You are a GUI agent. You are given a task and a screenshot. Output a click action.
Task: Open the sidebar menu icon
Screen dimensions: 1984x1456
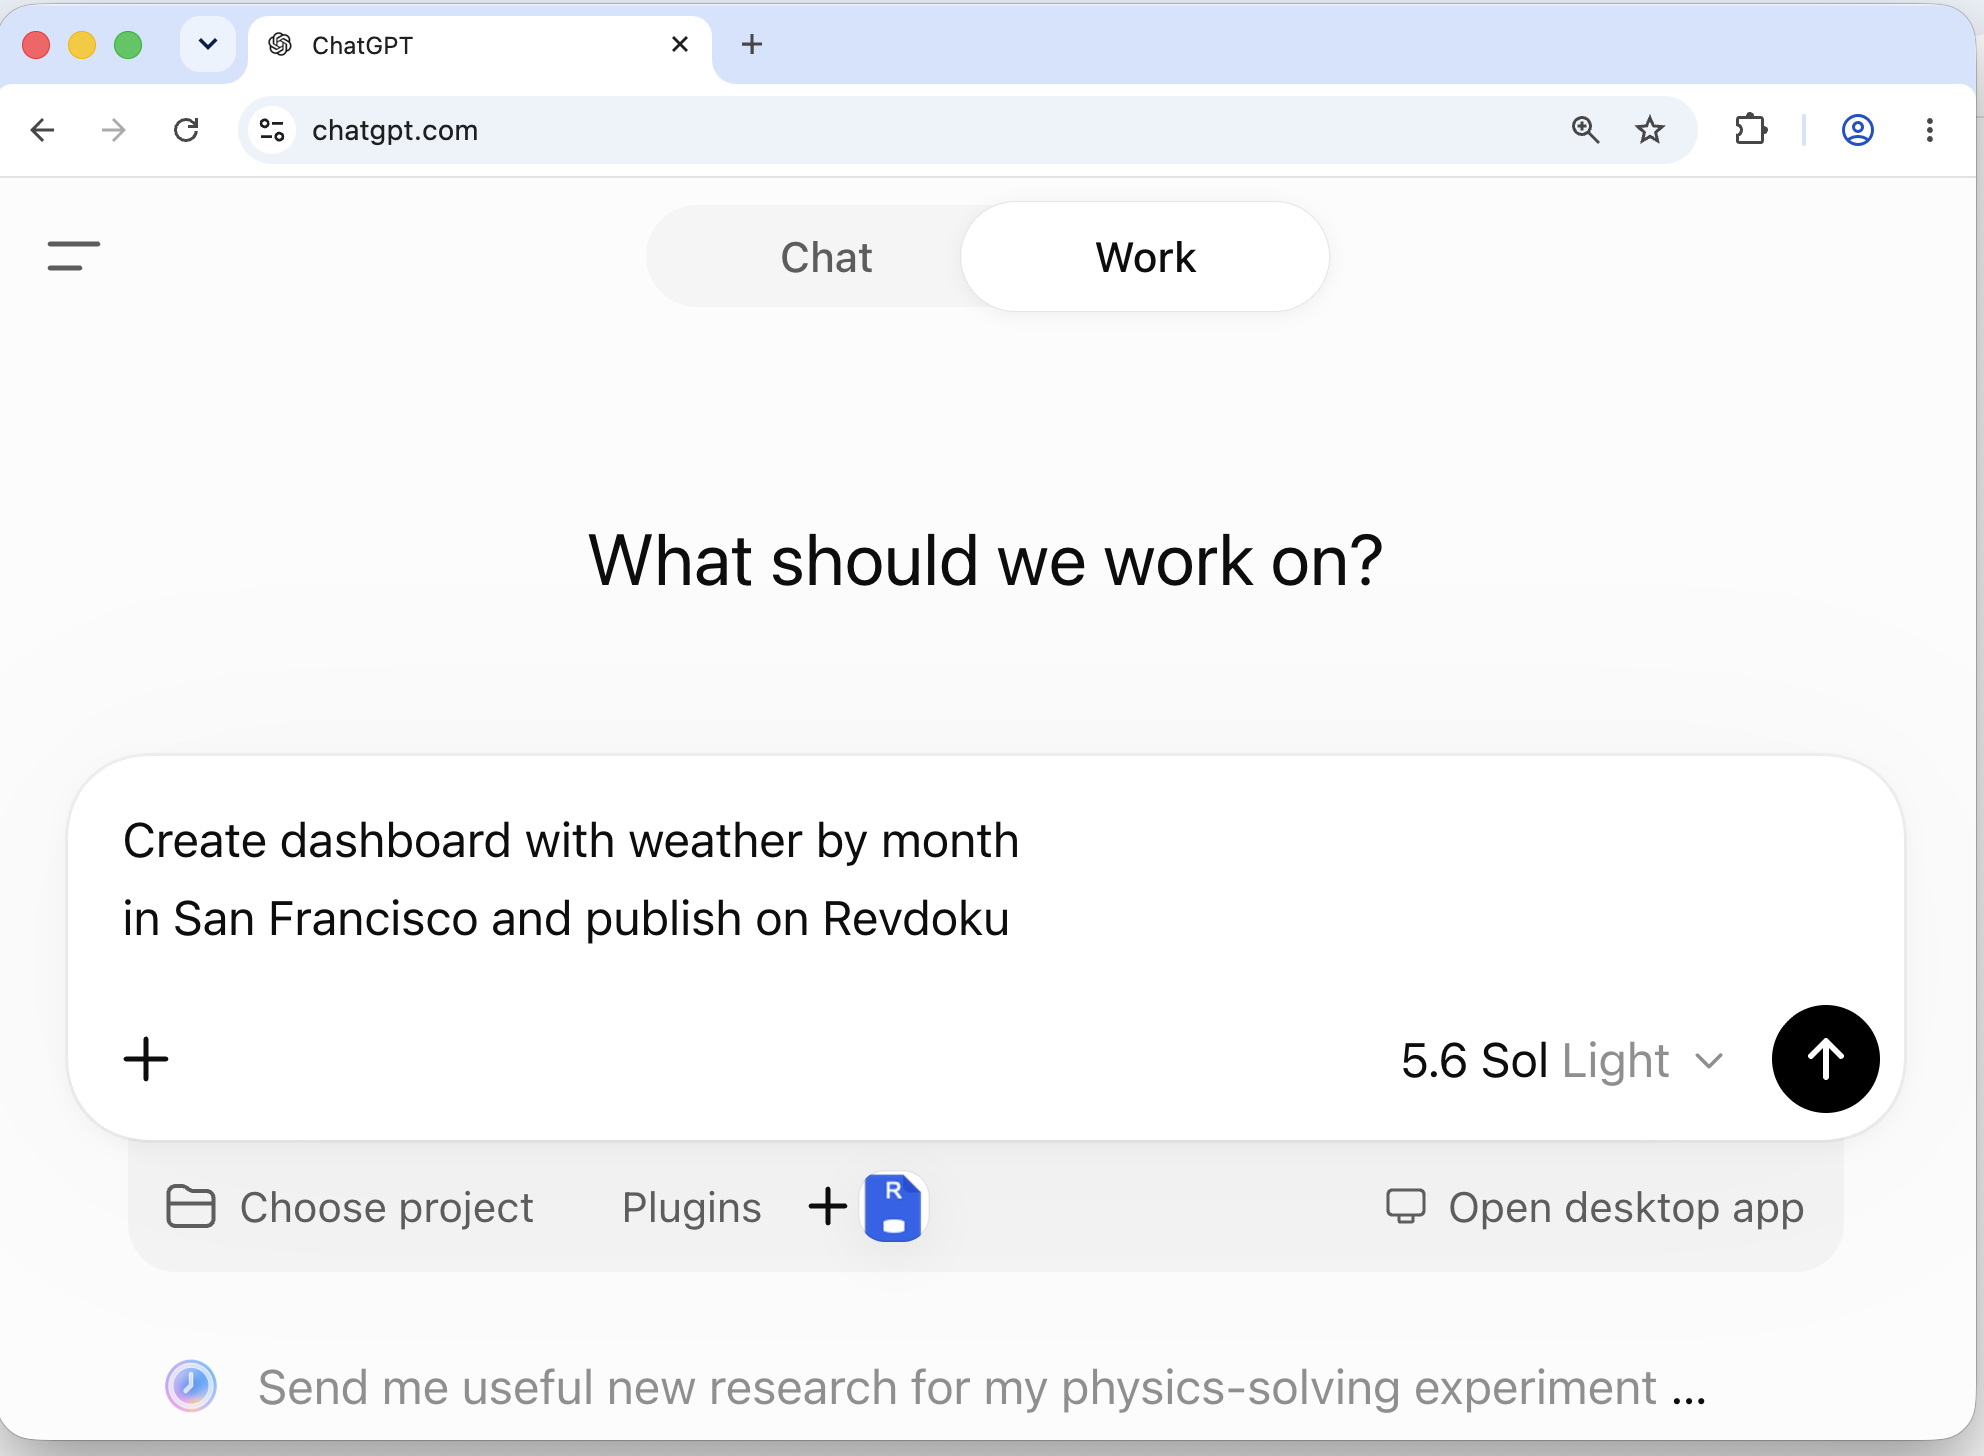click(x=73, y=256)
